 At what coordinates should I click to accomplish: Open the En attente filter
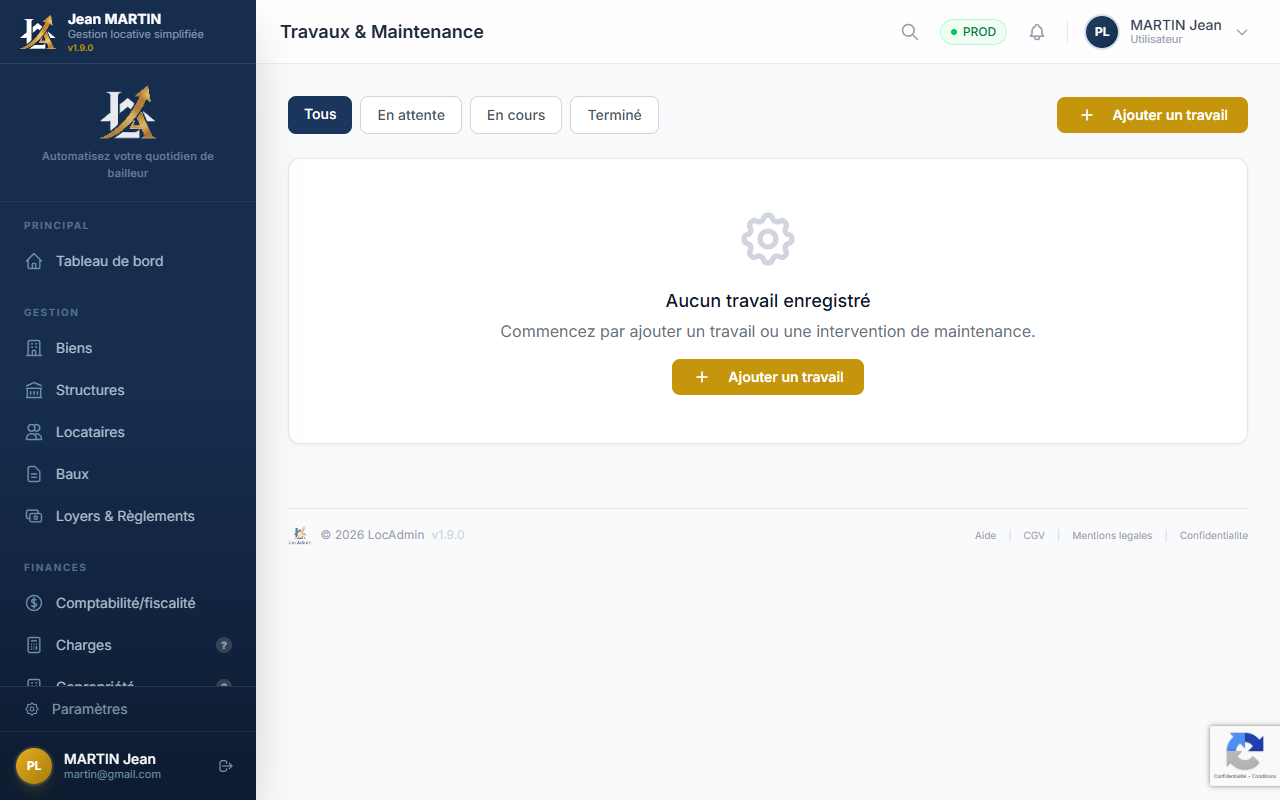click(x=410, y=114)
